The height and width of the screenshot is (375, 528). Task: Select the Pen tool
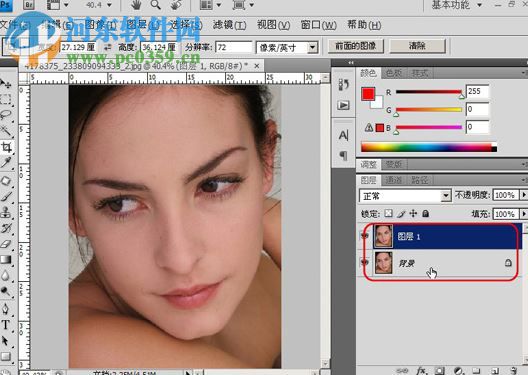pyautogui.click(x=5, y=308)
